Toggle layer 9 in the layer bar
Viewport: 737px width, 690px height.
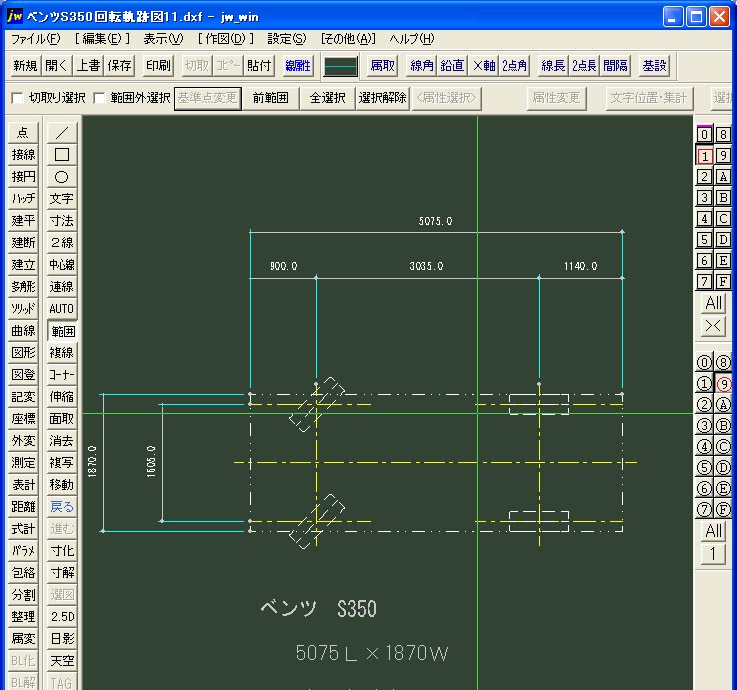(723, 156)
